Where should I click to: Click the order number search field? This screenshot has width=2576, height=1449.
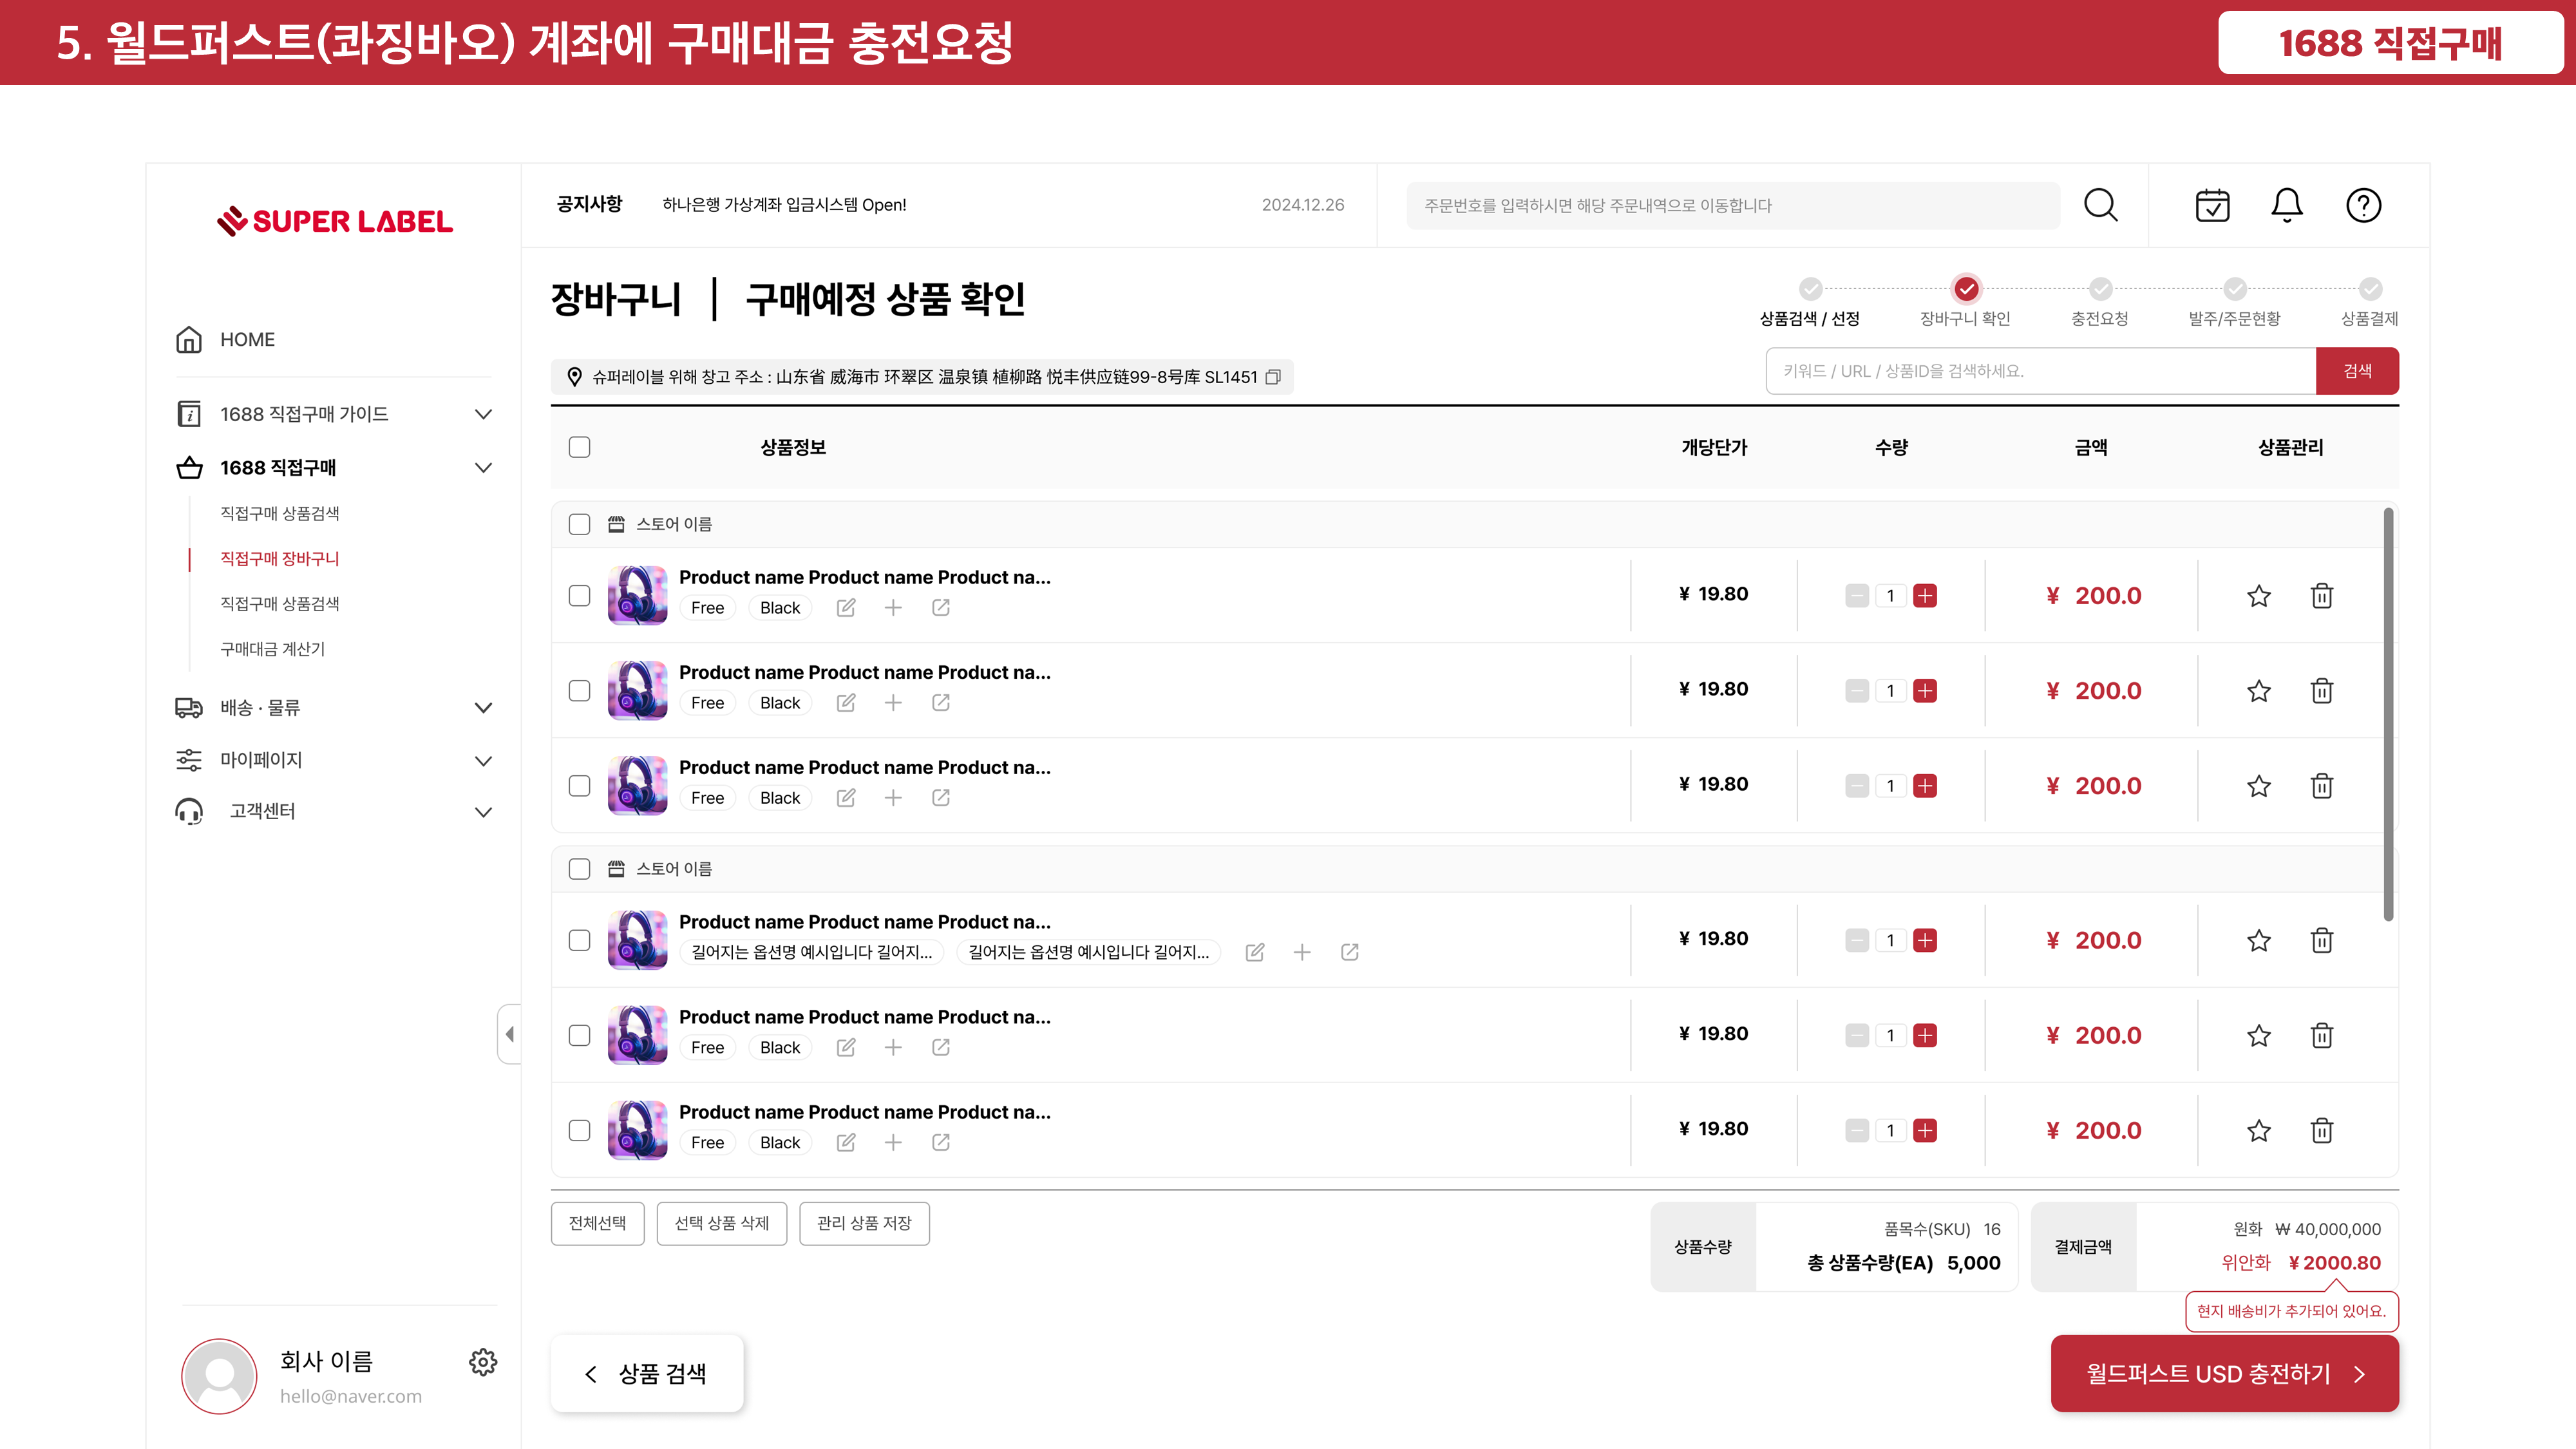pos(1733,205)
